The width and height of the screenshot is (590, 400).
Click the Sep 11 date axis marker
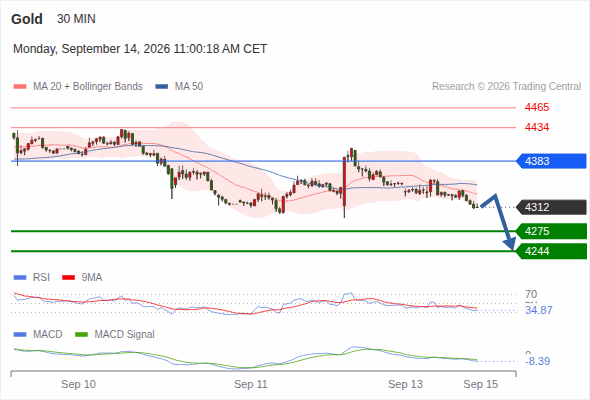(x=251, y=384)
